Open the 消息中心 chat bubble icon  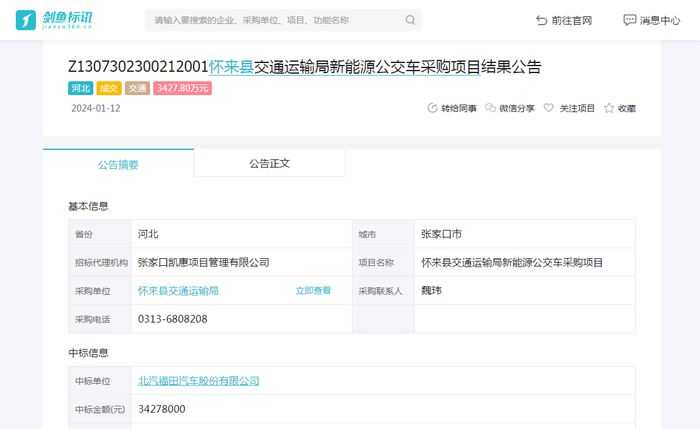629,20
